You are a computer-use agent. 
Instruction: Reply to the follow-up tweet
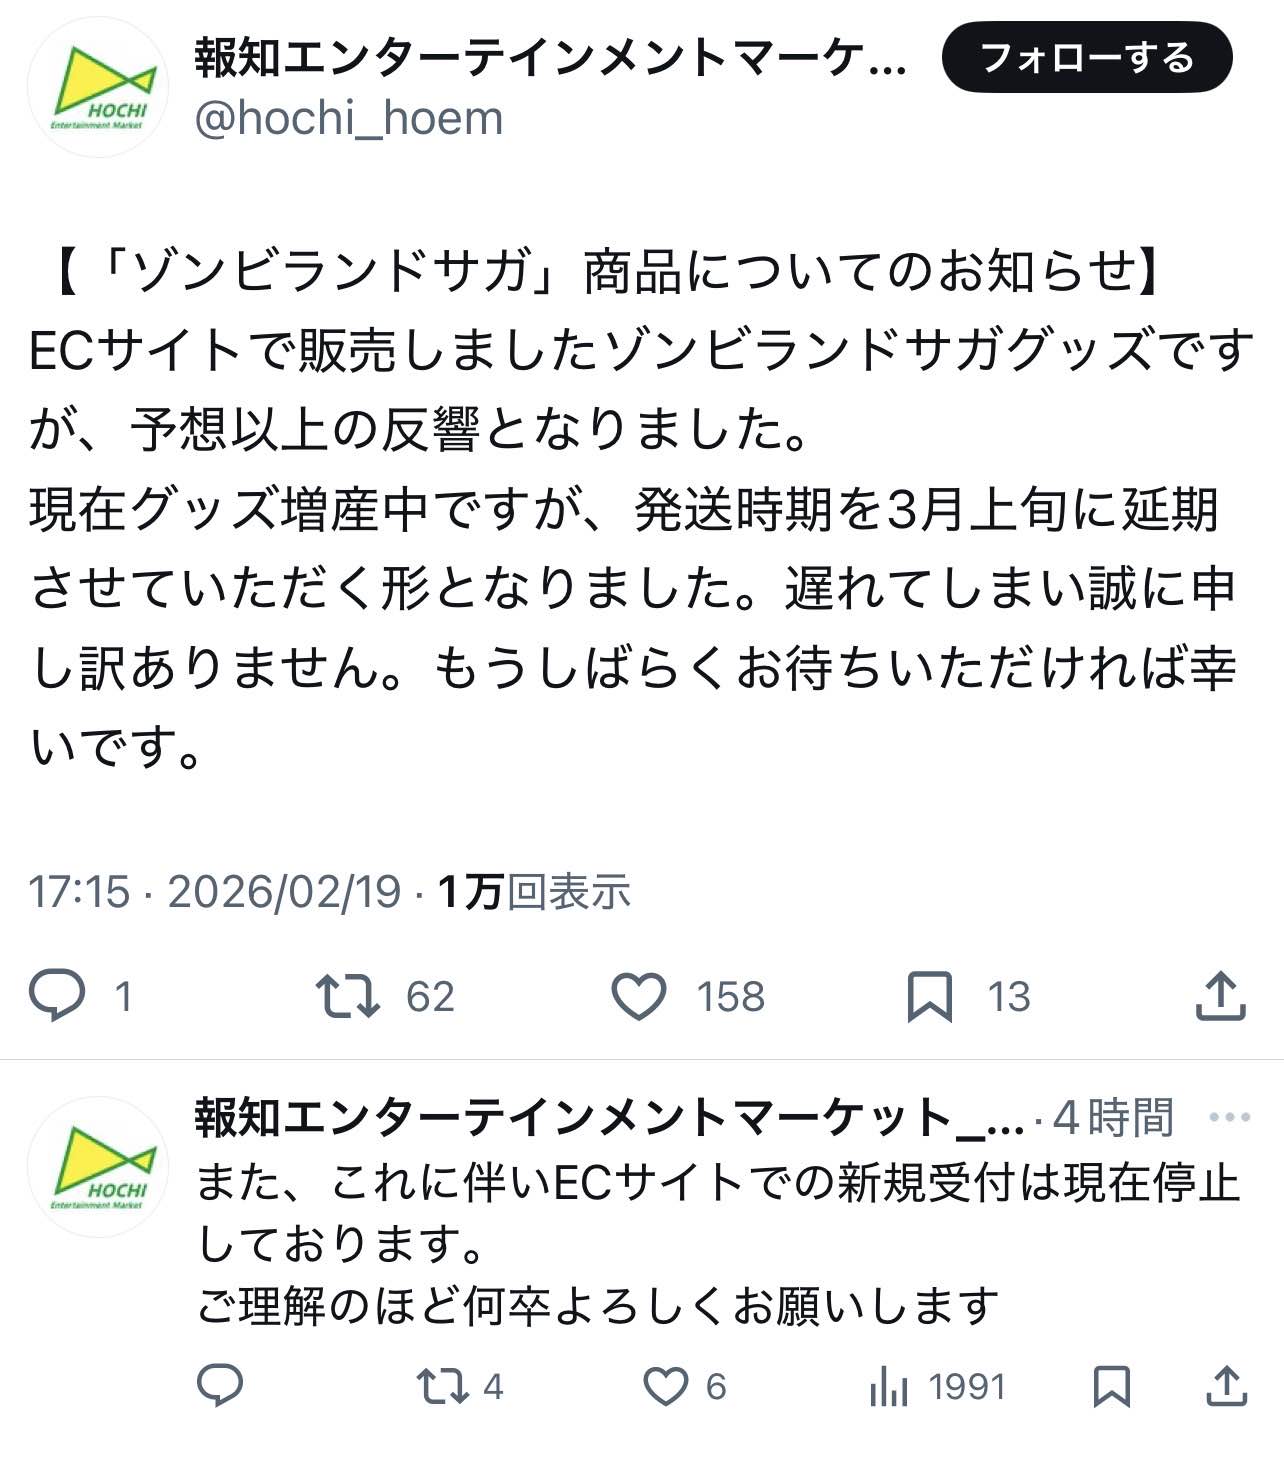pos(220,1386)
